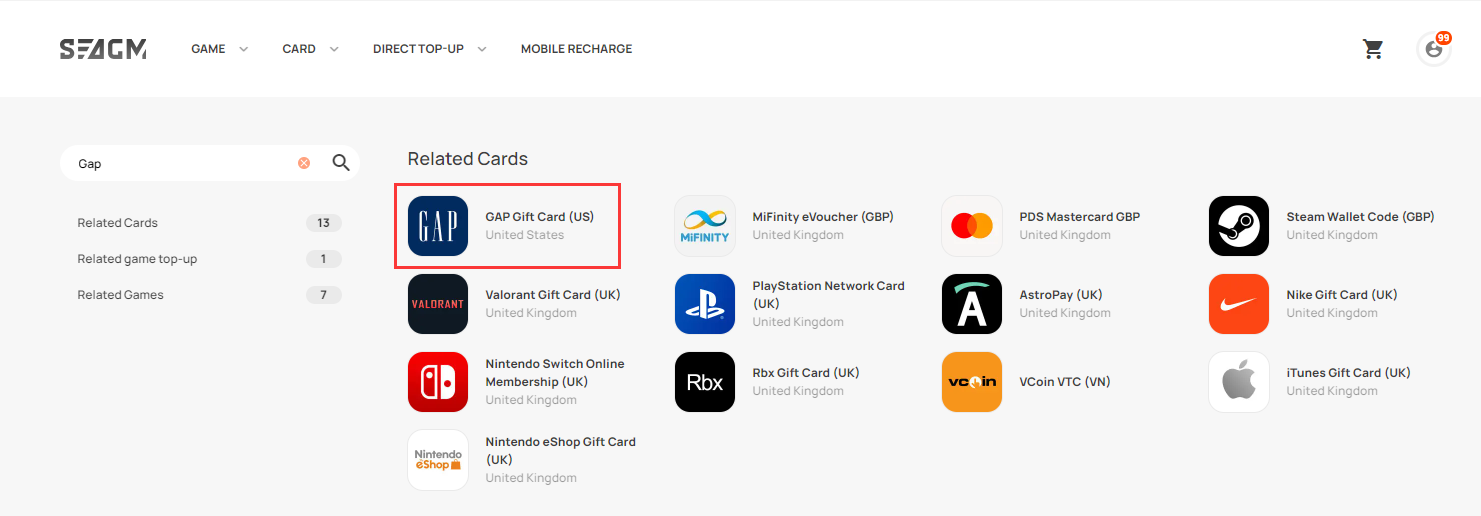Select the GAP logo thumbnail
Screen dimensions: 1481x516
click(x=438, y=226)
